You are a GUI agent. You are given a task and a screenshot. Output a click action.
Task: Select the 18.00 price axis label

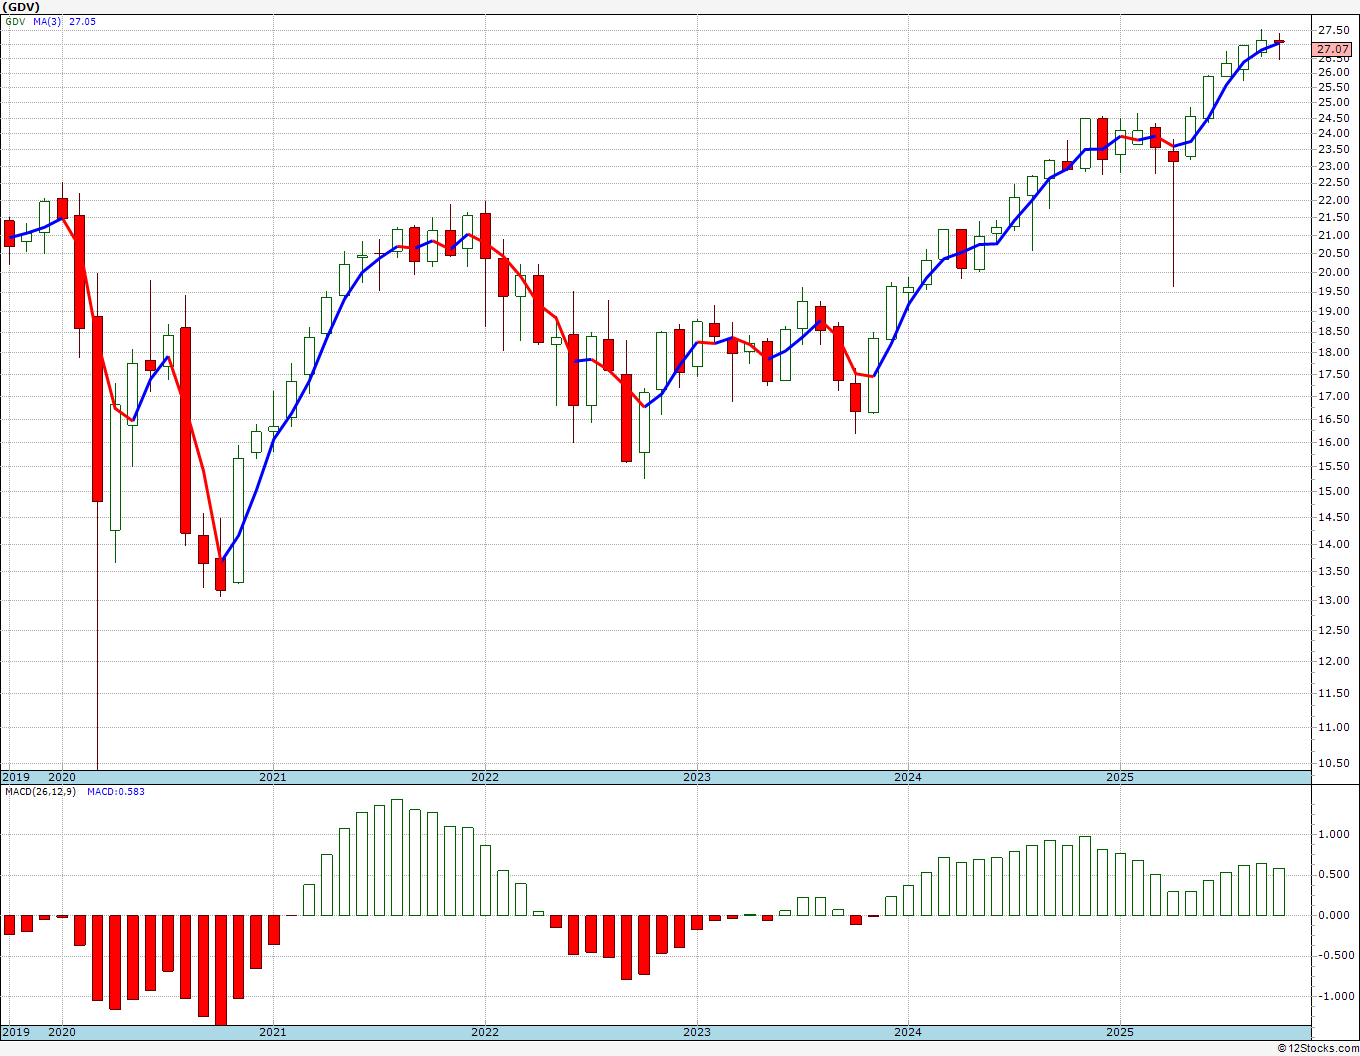(1334, 352)
